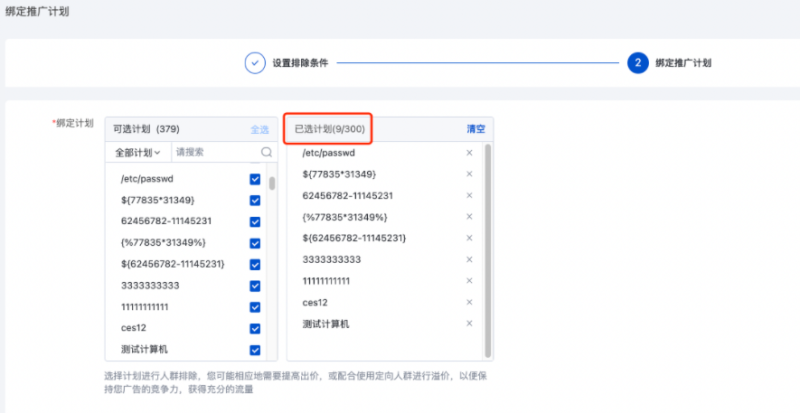This screenshot has height=413, width=800.
Task: Uncheck the 62456782-11145231 plan checkbox
Action: (x=255, y=222)
